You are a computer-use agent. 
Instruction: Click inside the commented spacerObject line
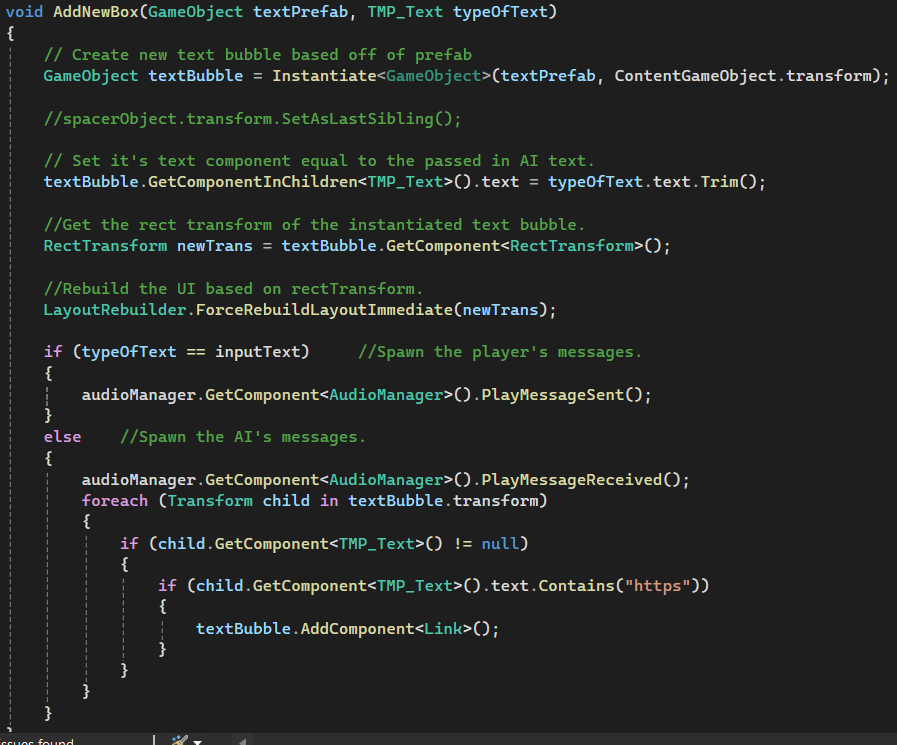click(x=252, y=118)
